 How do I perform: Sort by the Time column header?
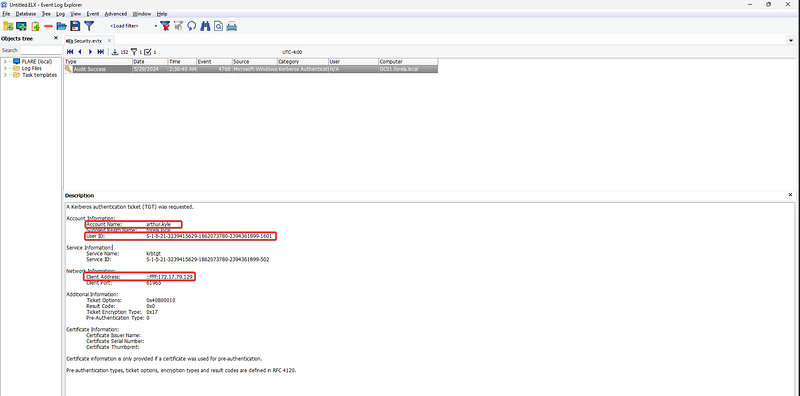tap(182, 62)
